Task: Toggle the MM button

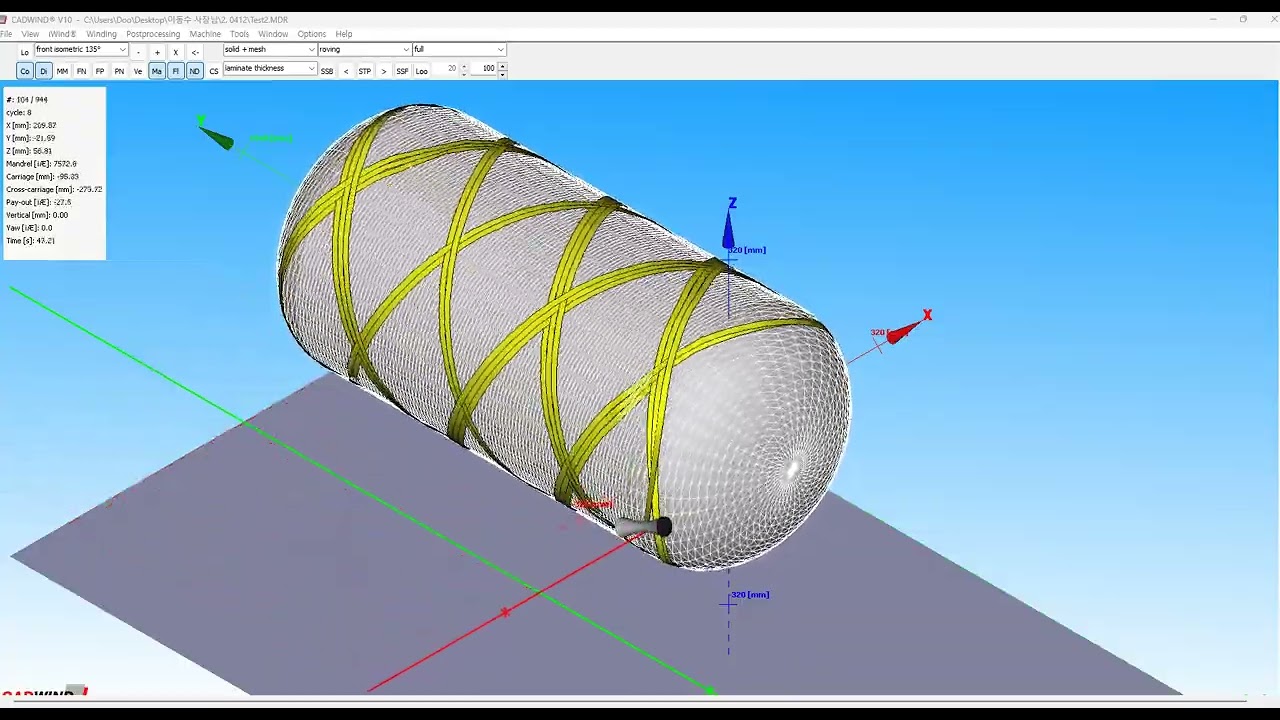Action: click(x=62, y=71)
